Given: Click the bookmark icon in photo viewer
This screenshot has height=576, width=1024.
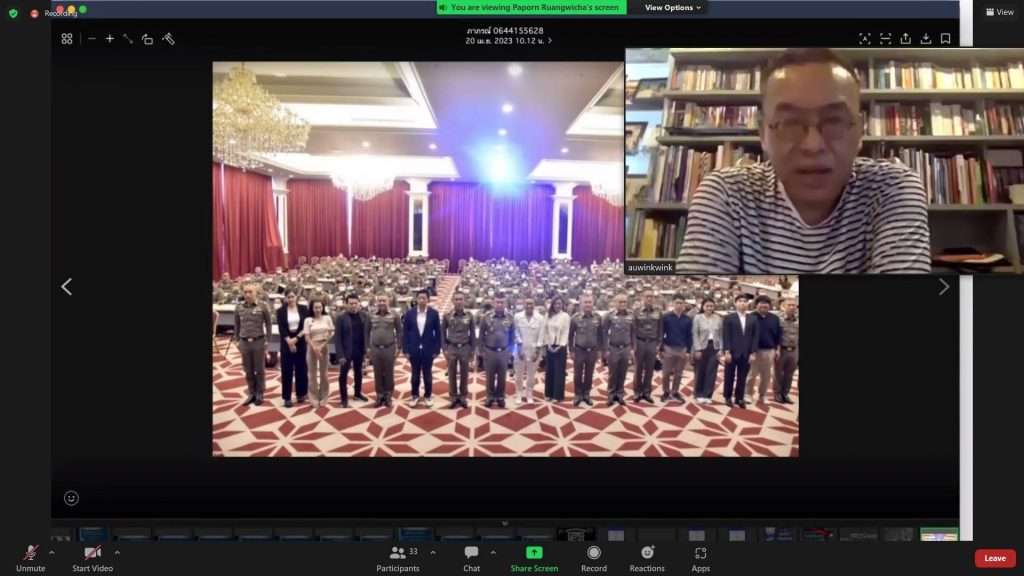Looking at the screenshot, I should [x=945, y=39].
